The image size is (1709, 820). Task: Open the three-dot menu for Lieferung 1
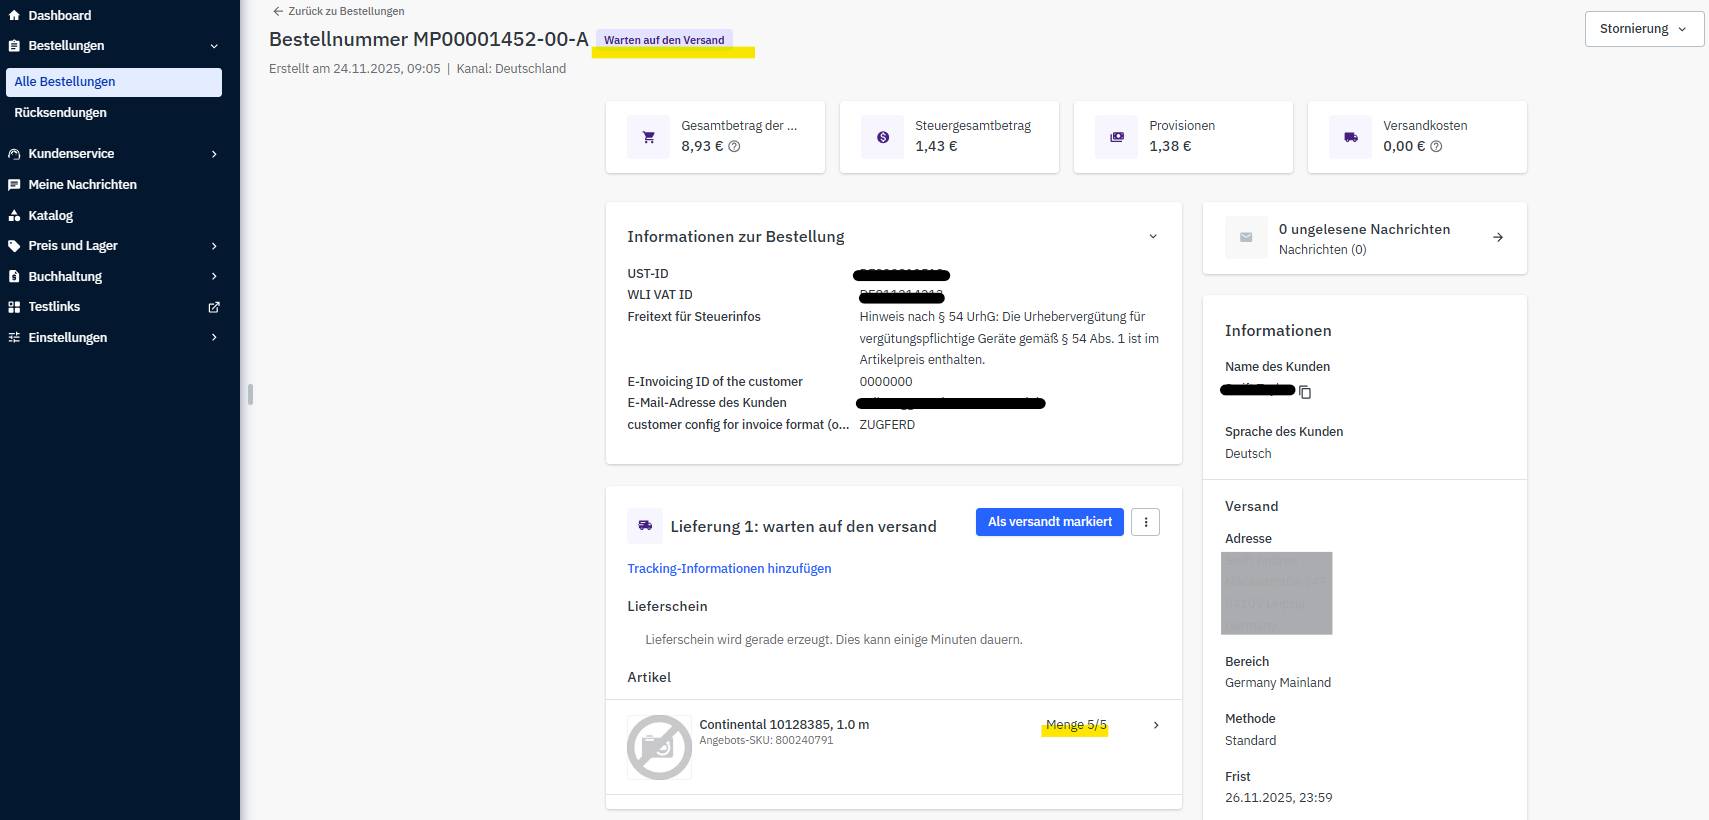pos(1145,522)
